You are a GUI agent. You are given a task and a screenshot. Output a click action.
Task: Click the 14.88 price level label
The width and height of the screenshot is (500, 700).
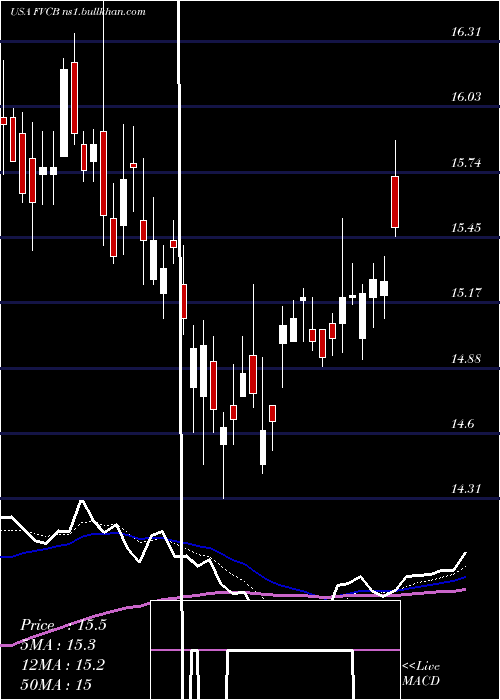[x=466, y=358]
